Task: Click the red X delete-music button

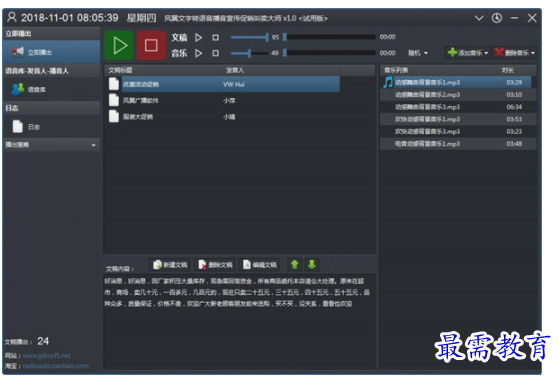Action: 512,53
